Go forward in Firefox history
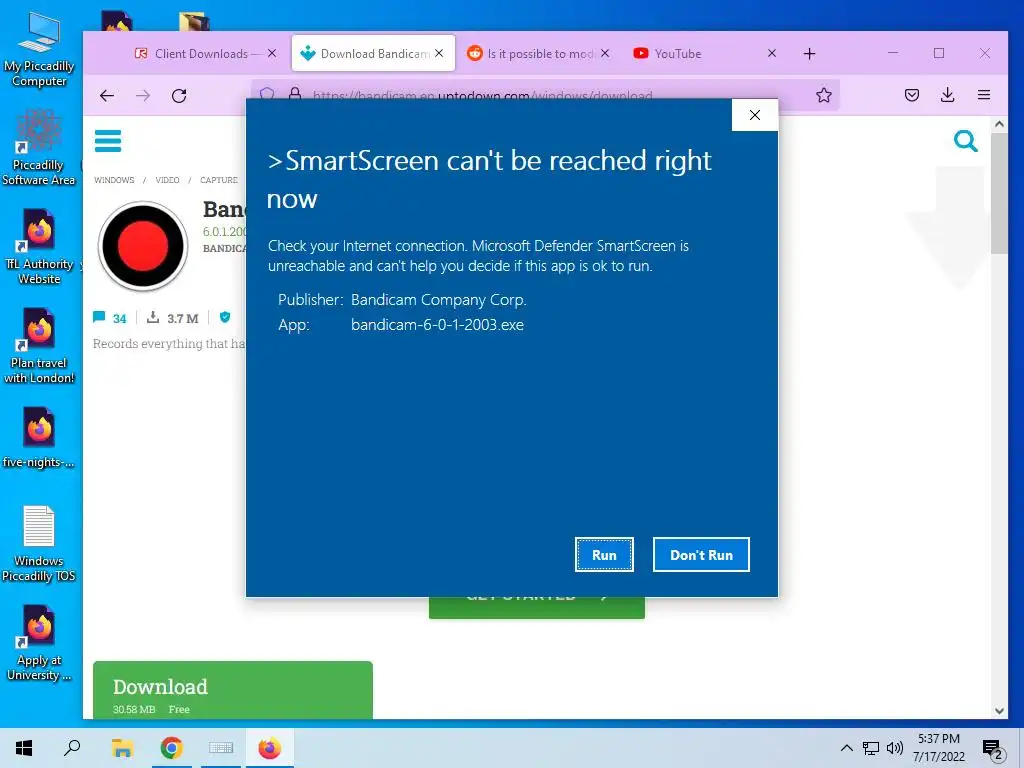 pyautogui.click(x=143, y=95)
